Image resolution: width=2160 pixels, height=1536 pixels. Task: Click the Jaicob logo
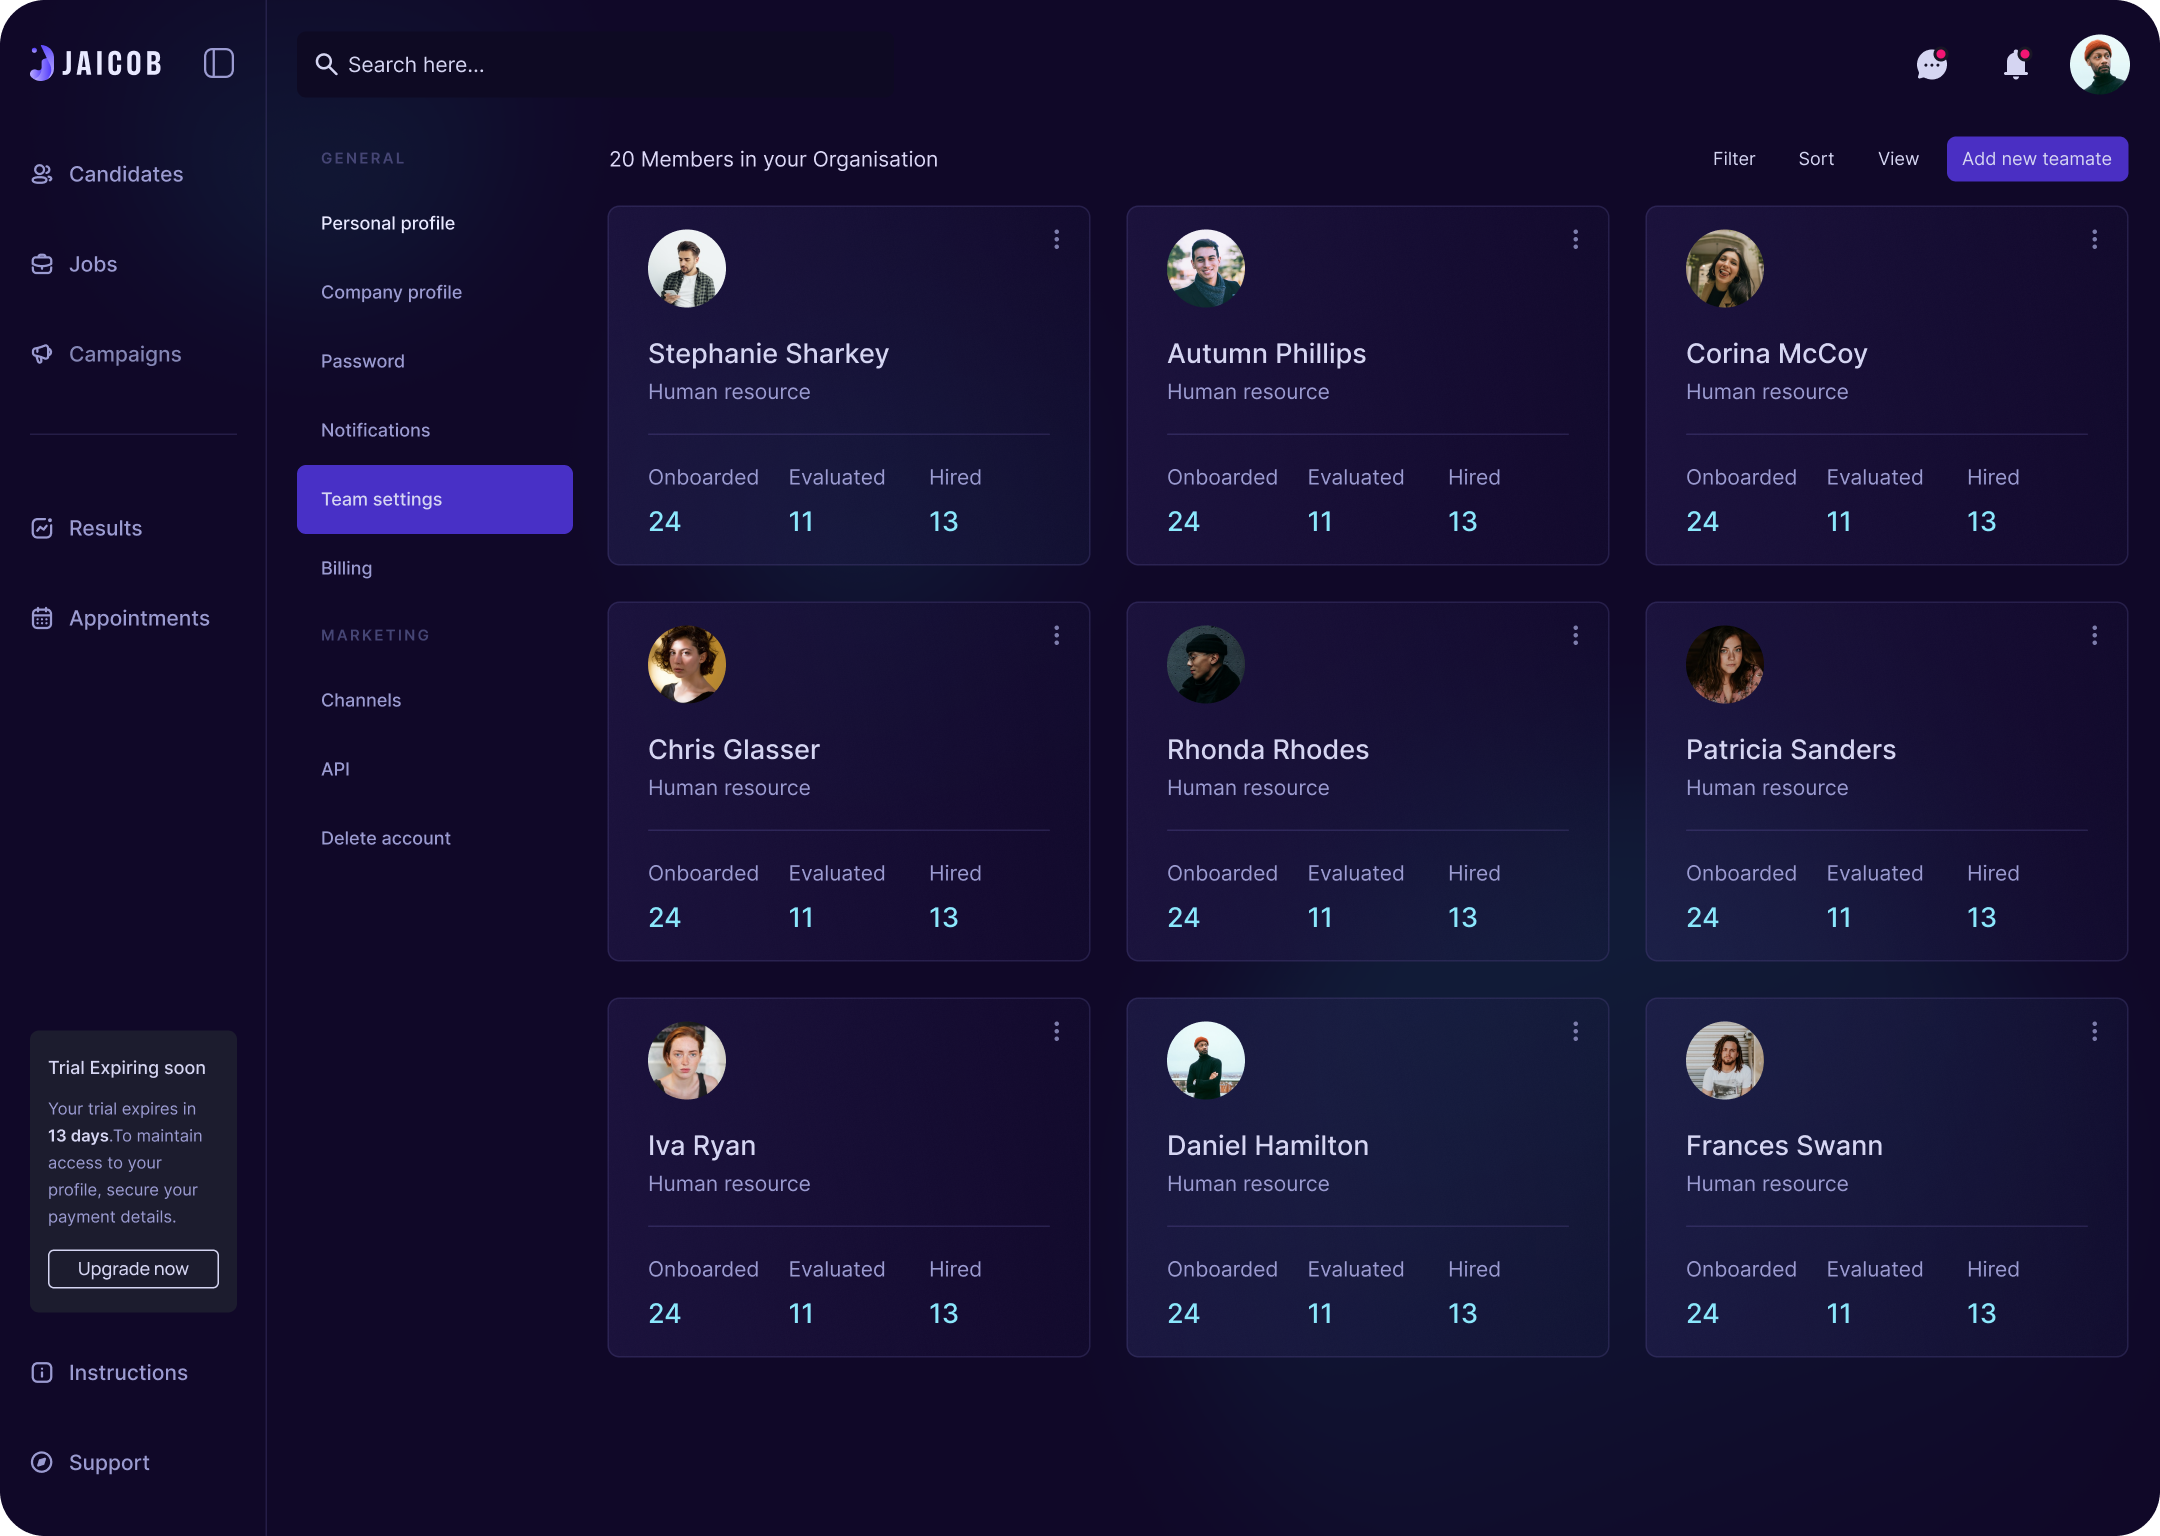click(96, 62)
